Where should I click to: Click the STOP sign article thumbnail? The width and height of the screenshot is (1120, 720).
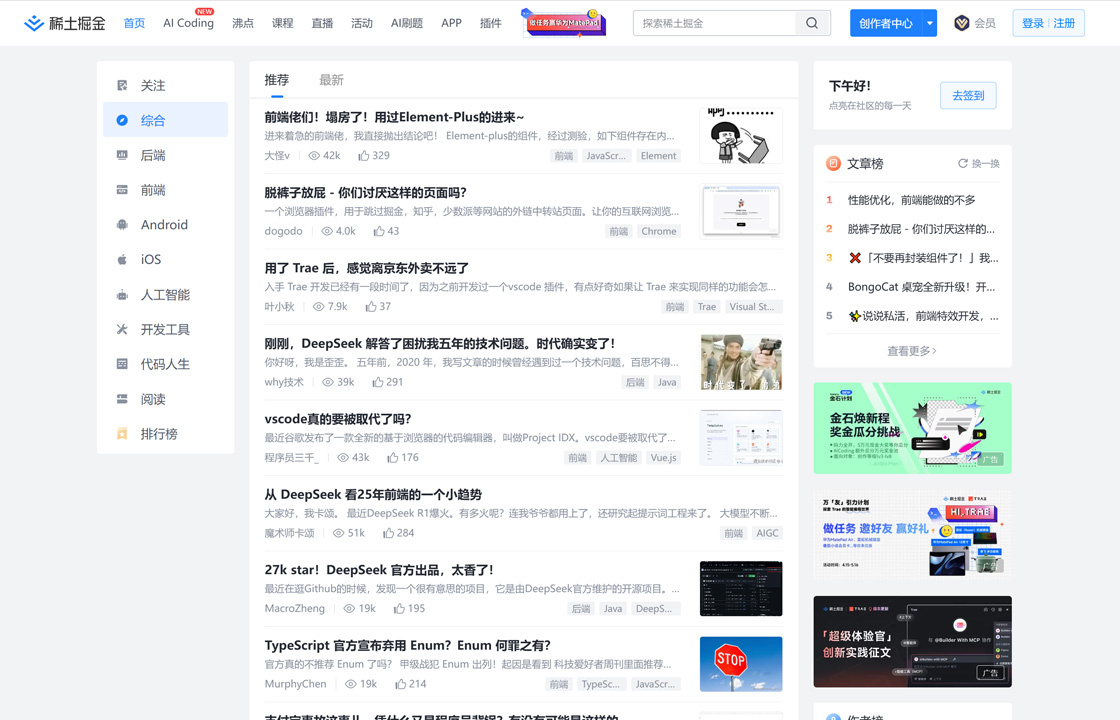tap(741, 664)
